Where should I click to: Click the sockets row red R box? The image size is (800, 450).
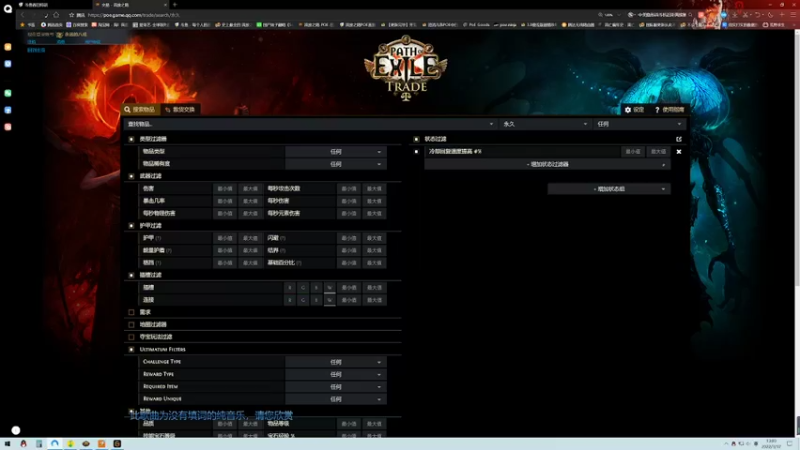(290, 288)
